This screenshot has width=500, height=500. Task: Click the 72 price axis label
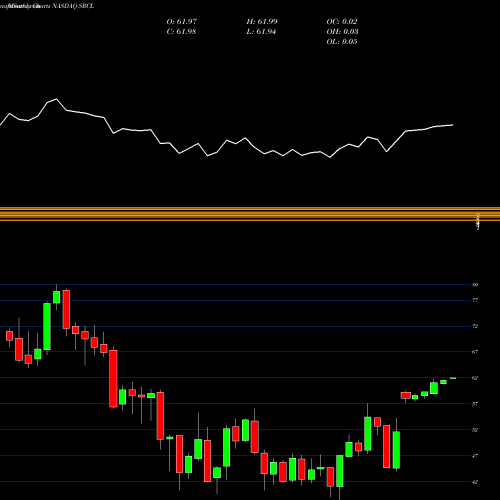(x=475, y=326)
